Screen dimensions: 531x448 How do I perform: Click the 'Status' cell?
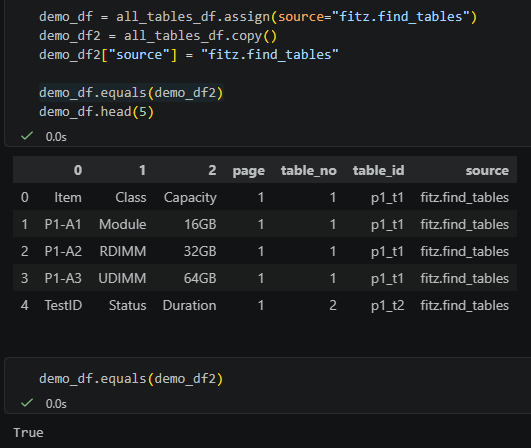pyautogui.click(x=128, y=305)
